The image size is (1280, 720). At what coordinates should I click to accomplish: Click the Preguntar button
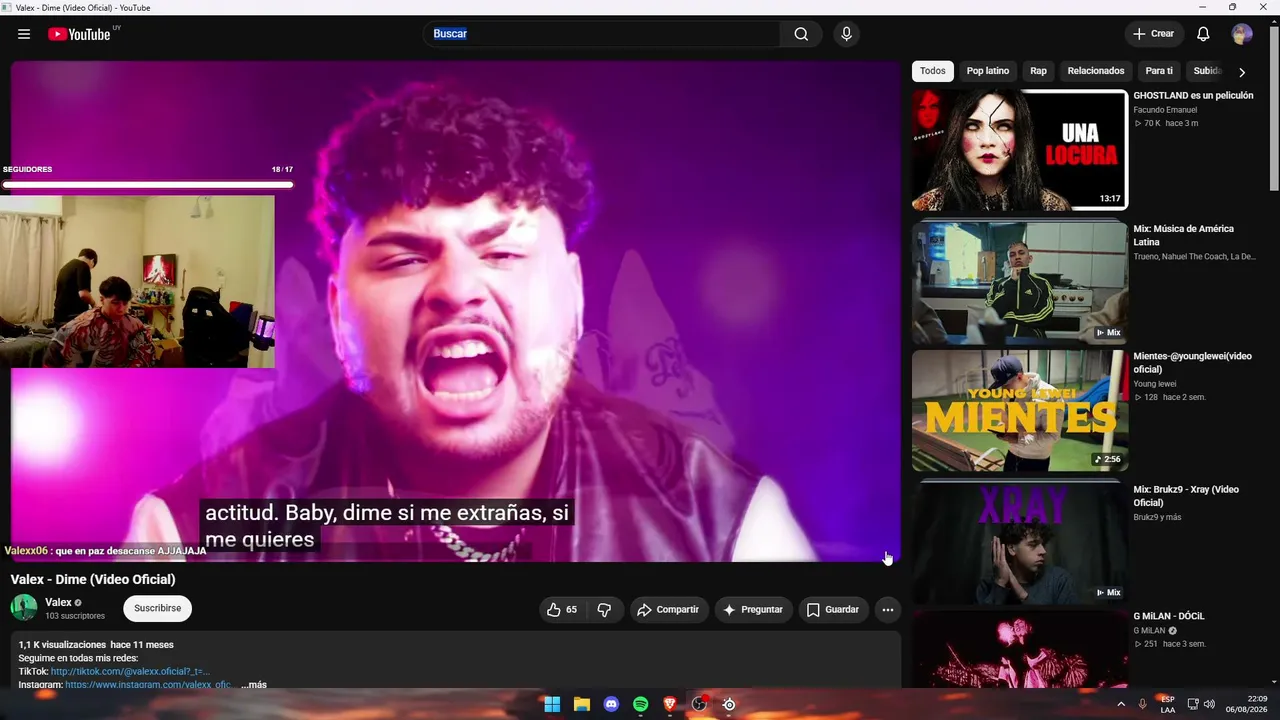[x=753, y=609]
